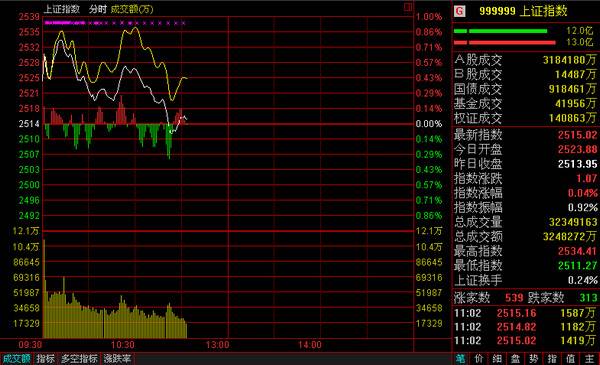This screenshot has width=600, height=365.
Task: Select the tick row with volume 1419万
Action: point(525,341)
